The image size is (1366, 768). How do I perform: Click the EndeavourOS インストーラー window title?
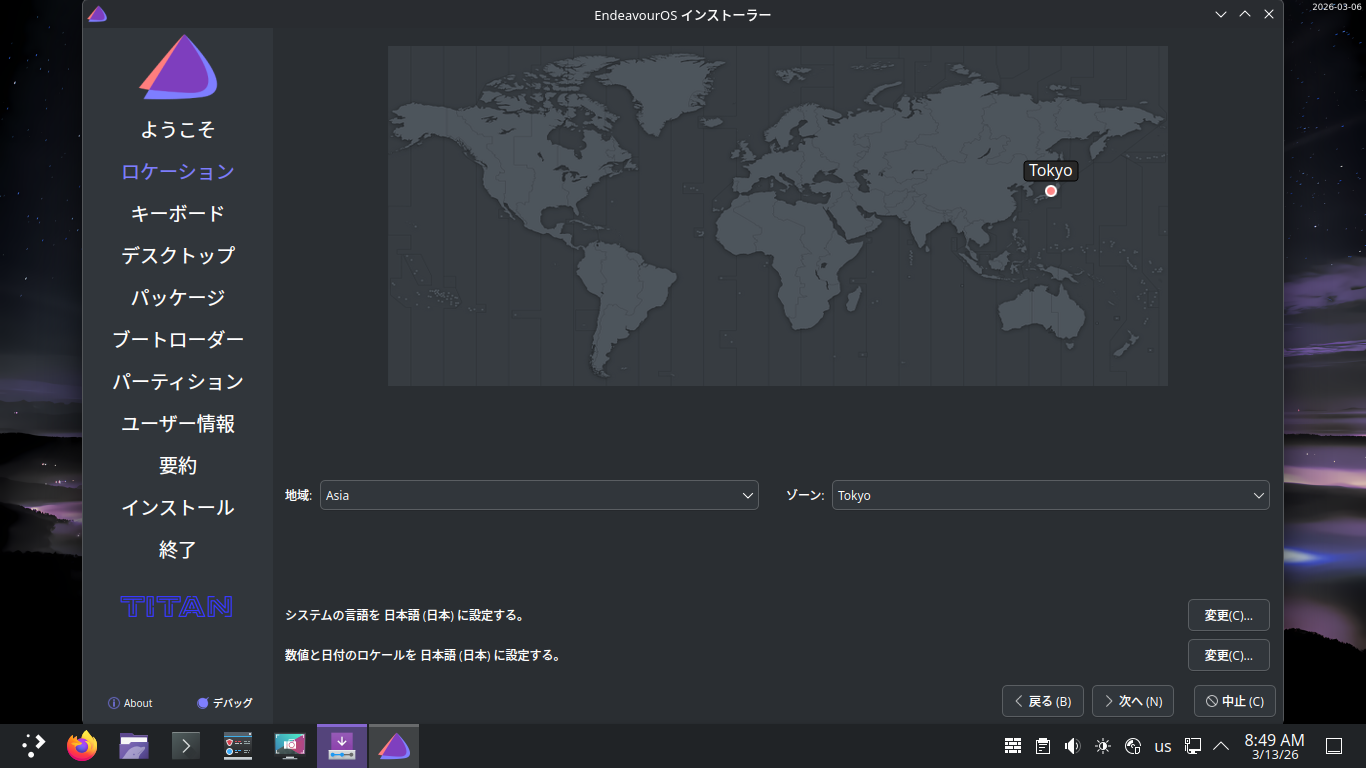click(683, 15)
